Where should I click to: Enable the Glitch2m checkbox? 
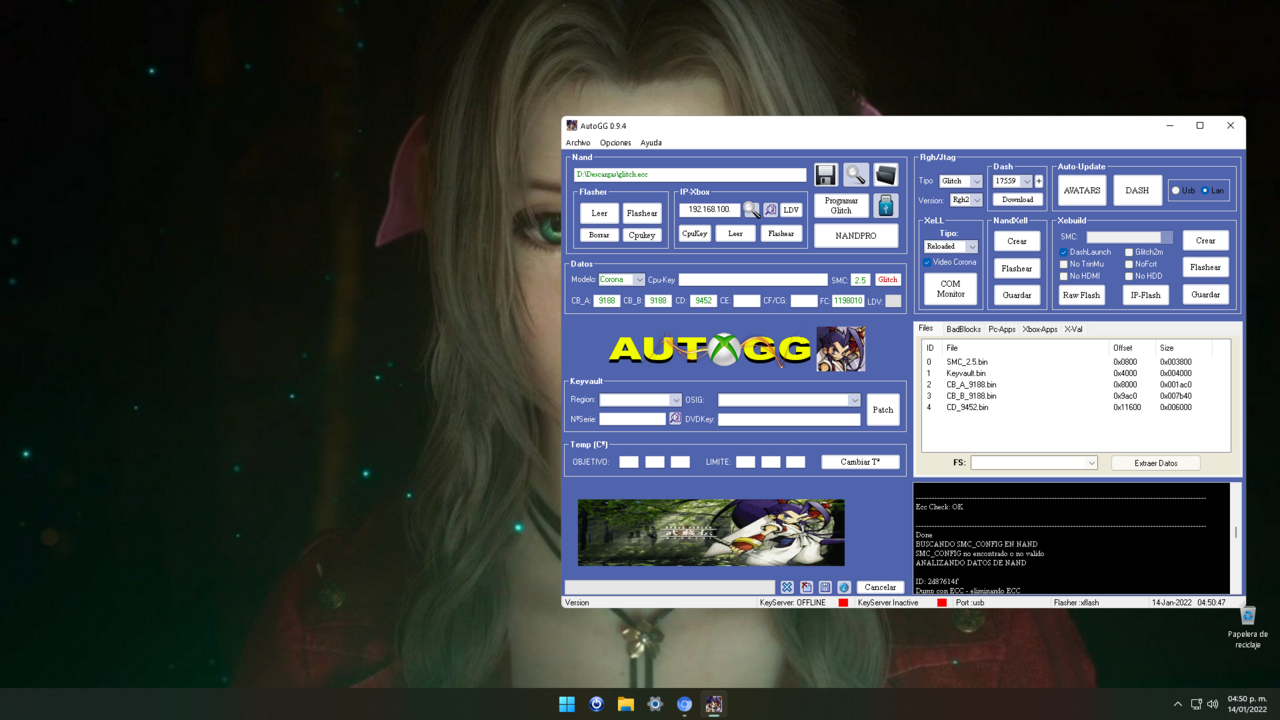tap(1129, 252)
